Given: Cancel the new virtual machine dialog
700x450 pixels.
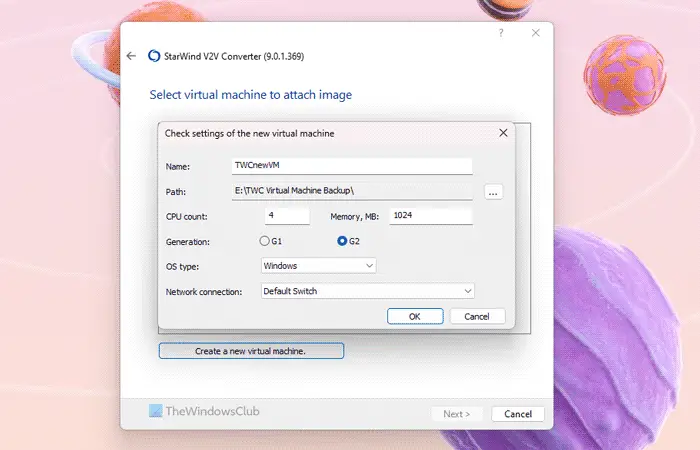Looking at the screenshot, I should [x=477, y=316].
